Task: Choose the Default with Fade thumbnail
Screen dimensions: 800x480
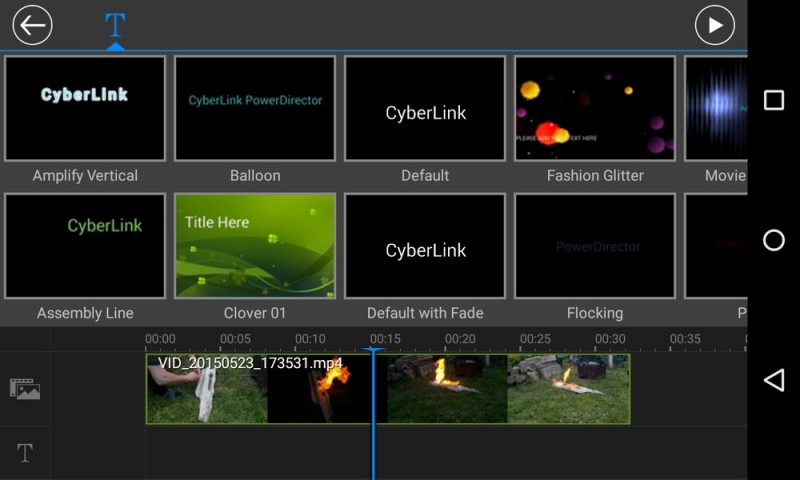Action: (425, 246)
